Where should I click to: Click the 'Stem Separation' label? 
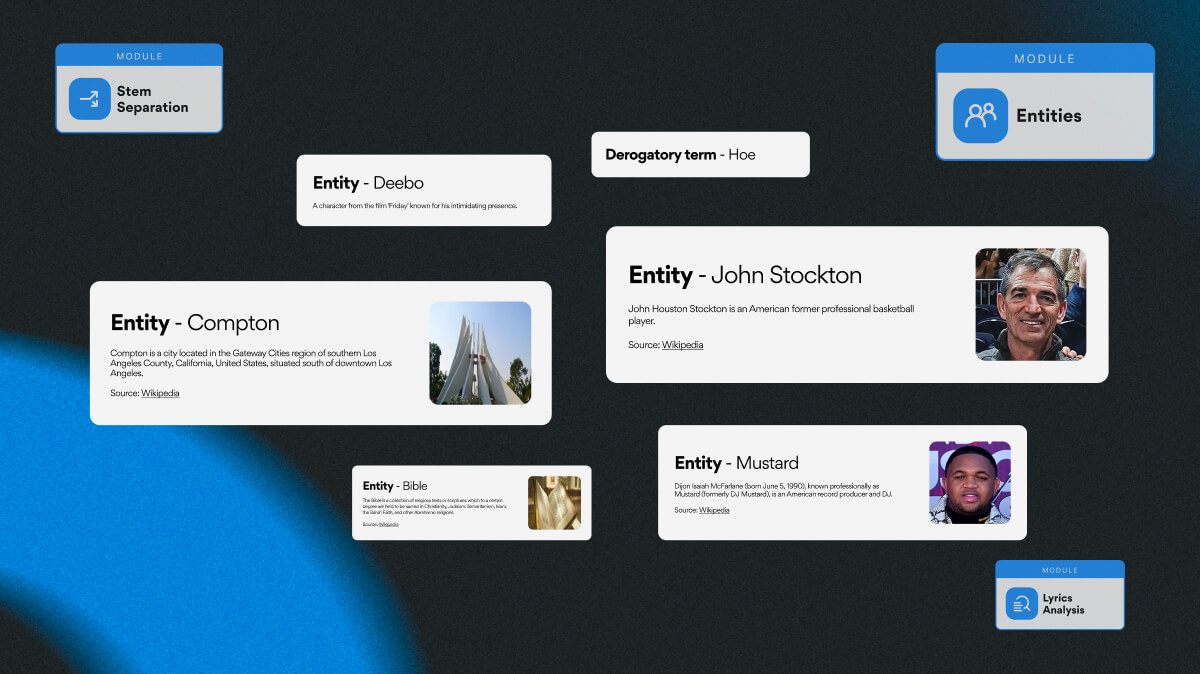pyautogui.click(x=152, y=99)
